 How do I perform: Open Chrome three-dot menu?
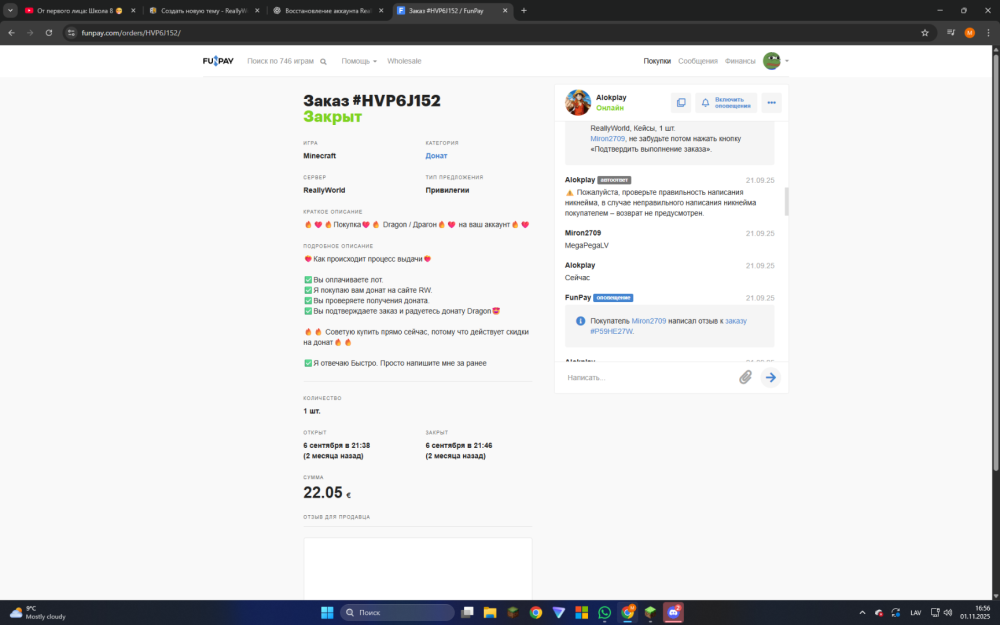(988, 33)
